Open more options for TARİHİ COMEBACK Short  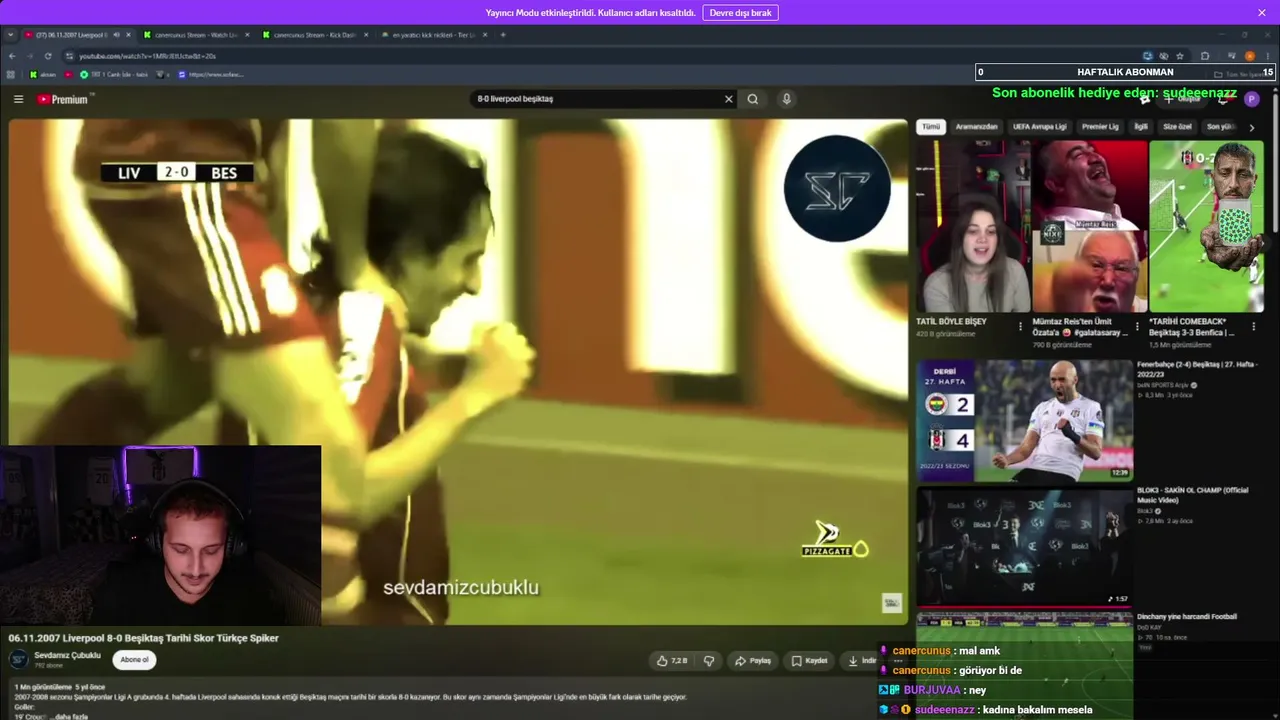[1254, 326]
